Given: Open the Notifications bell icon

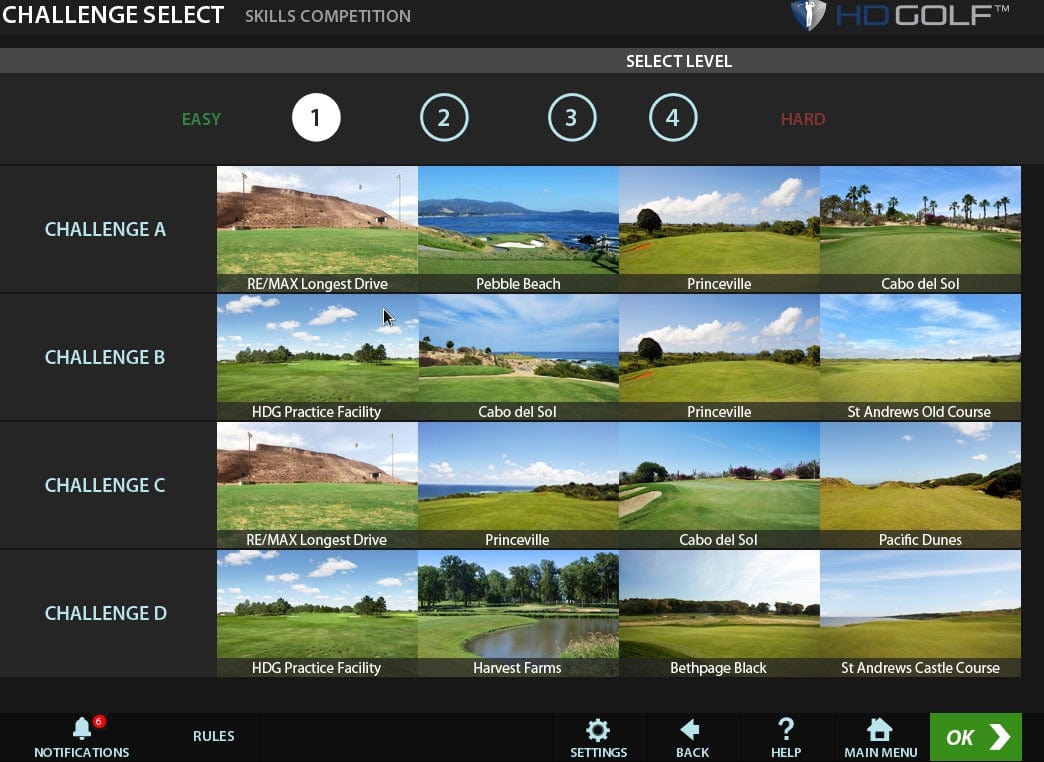Looking at the screenshot, I should tap(82, 730).
